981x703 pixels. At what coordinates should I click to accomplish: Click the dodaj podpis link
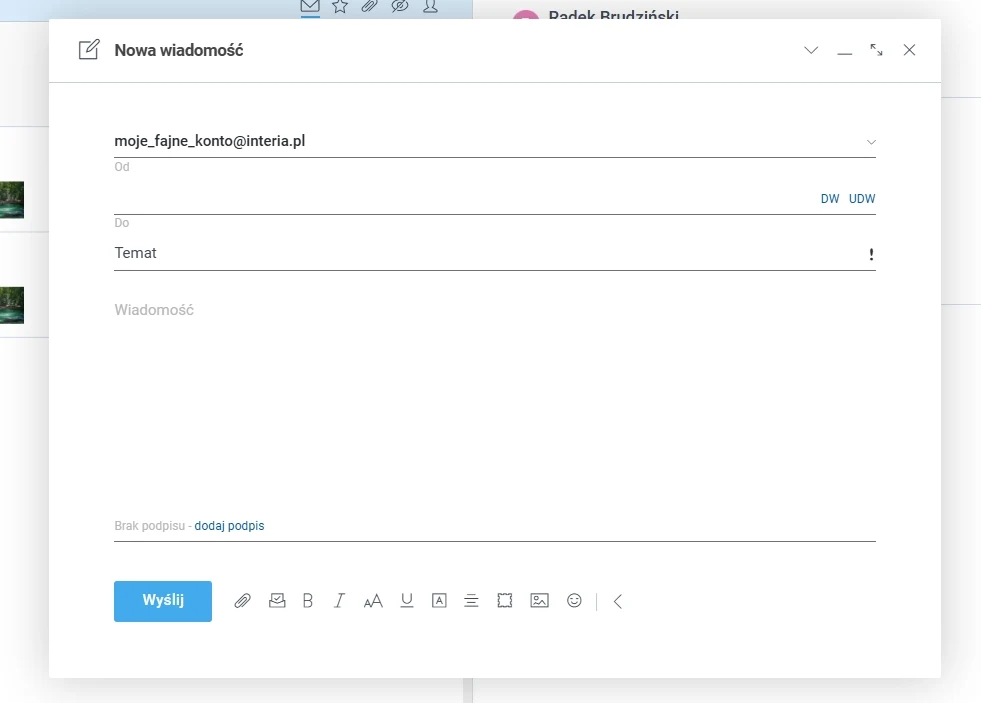click(x=229, y=526)
